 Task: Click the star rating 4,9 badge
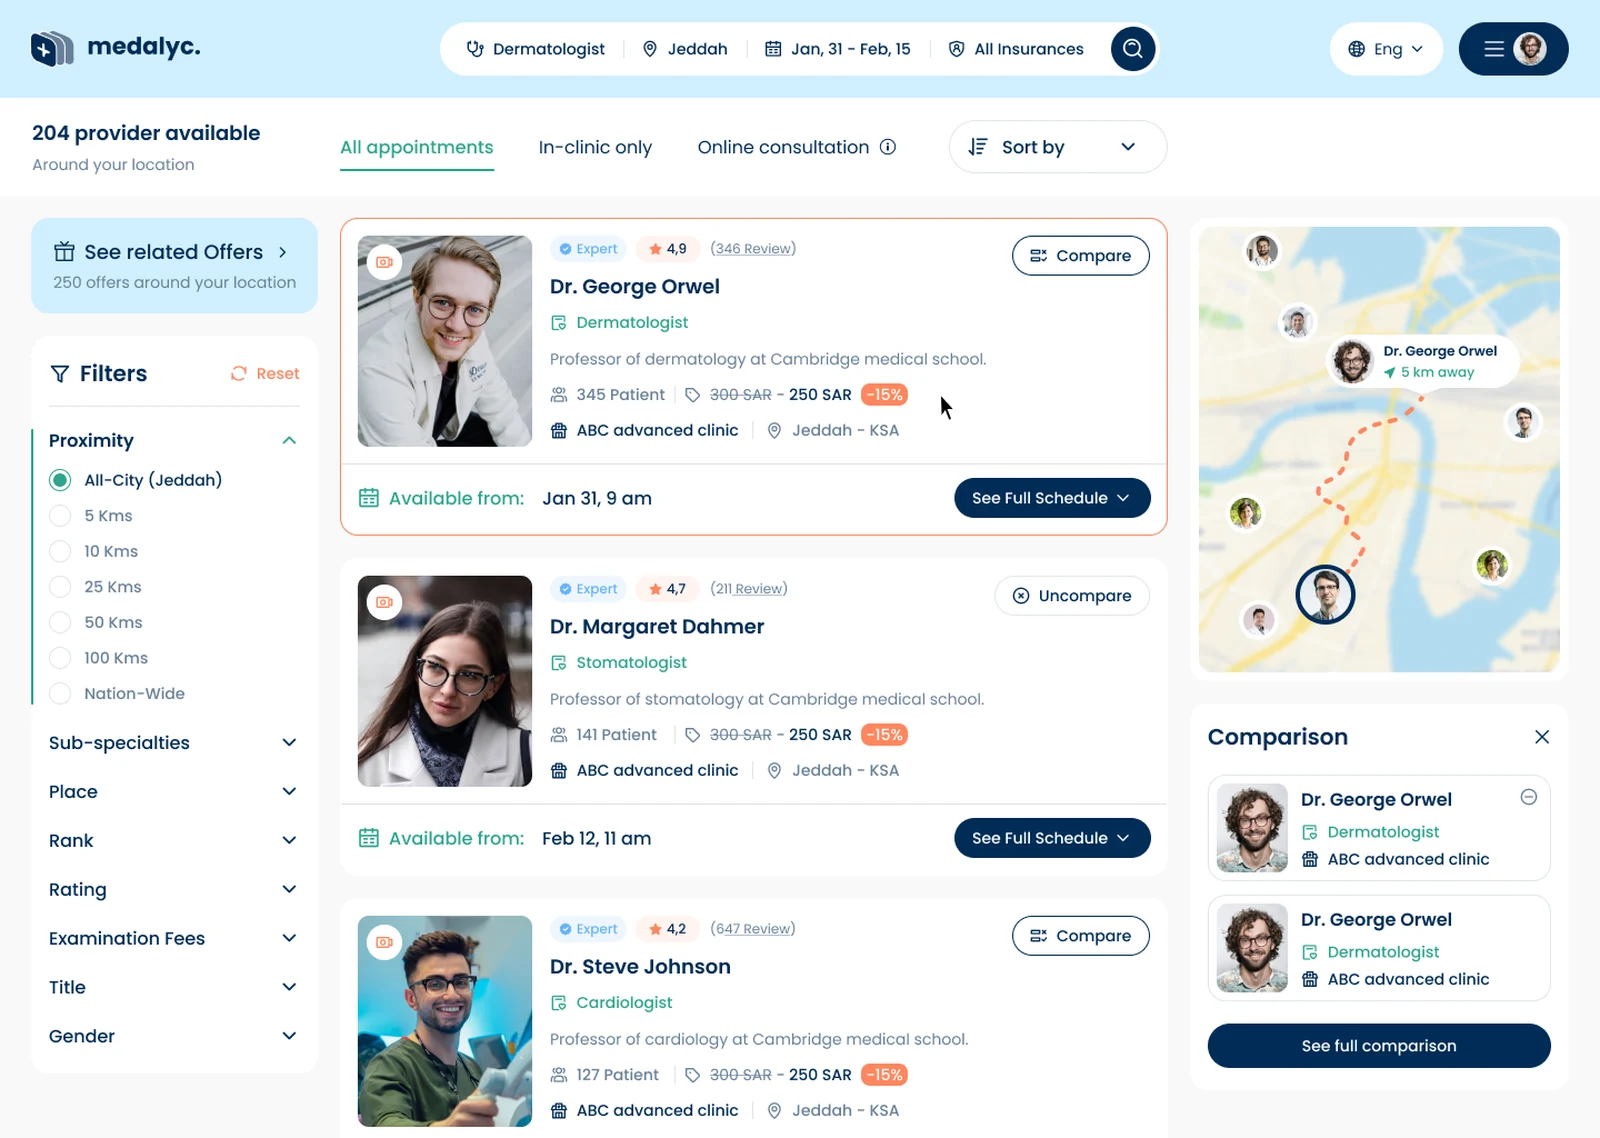pos(667,249)
